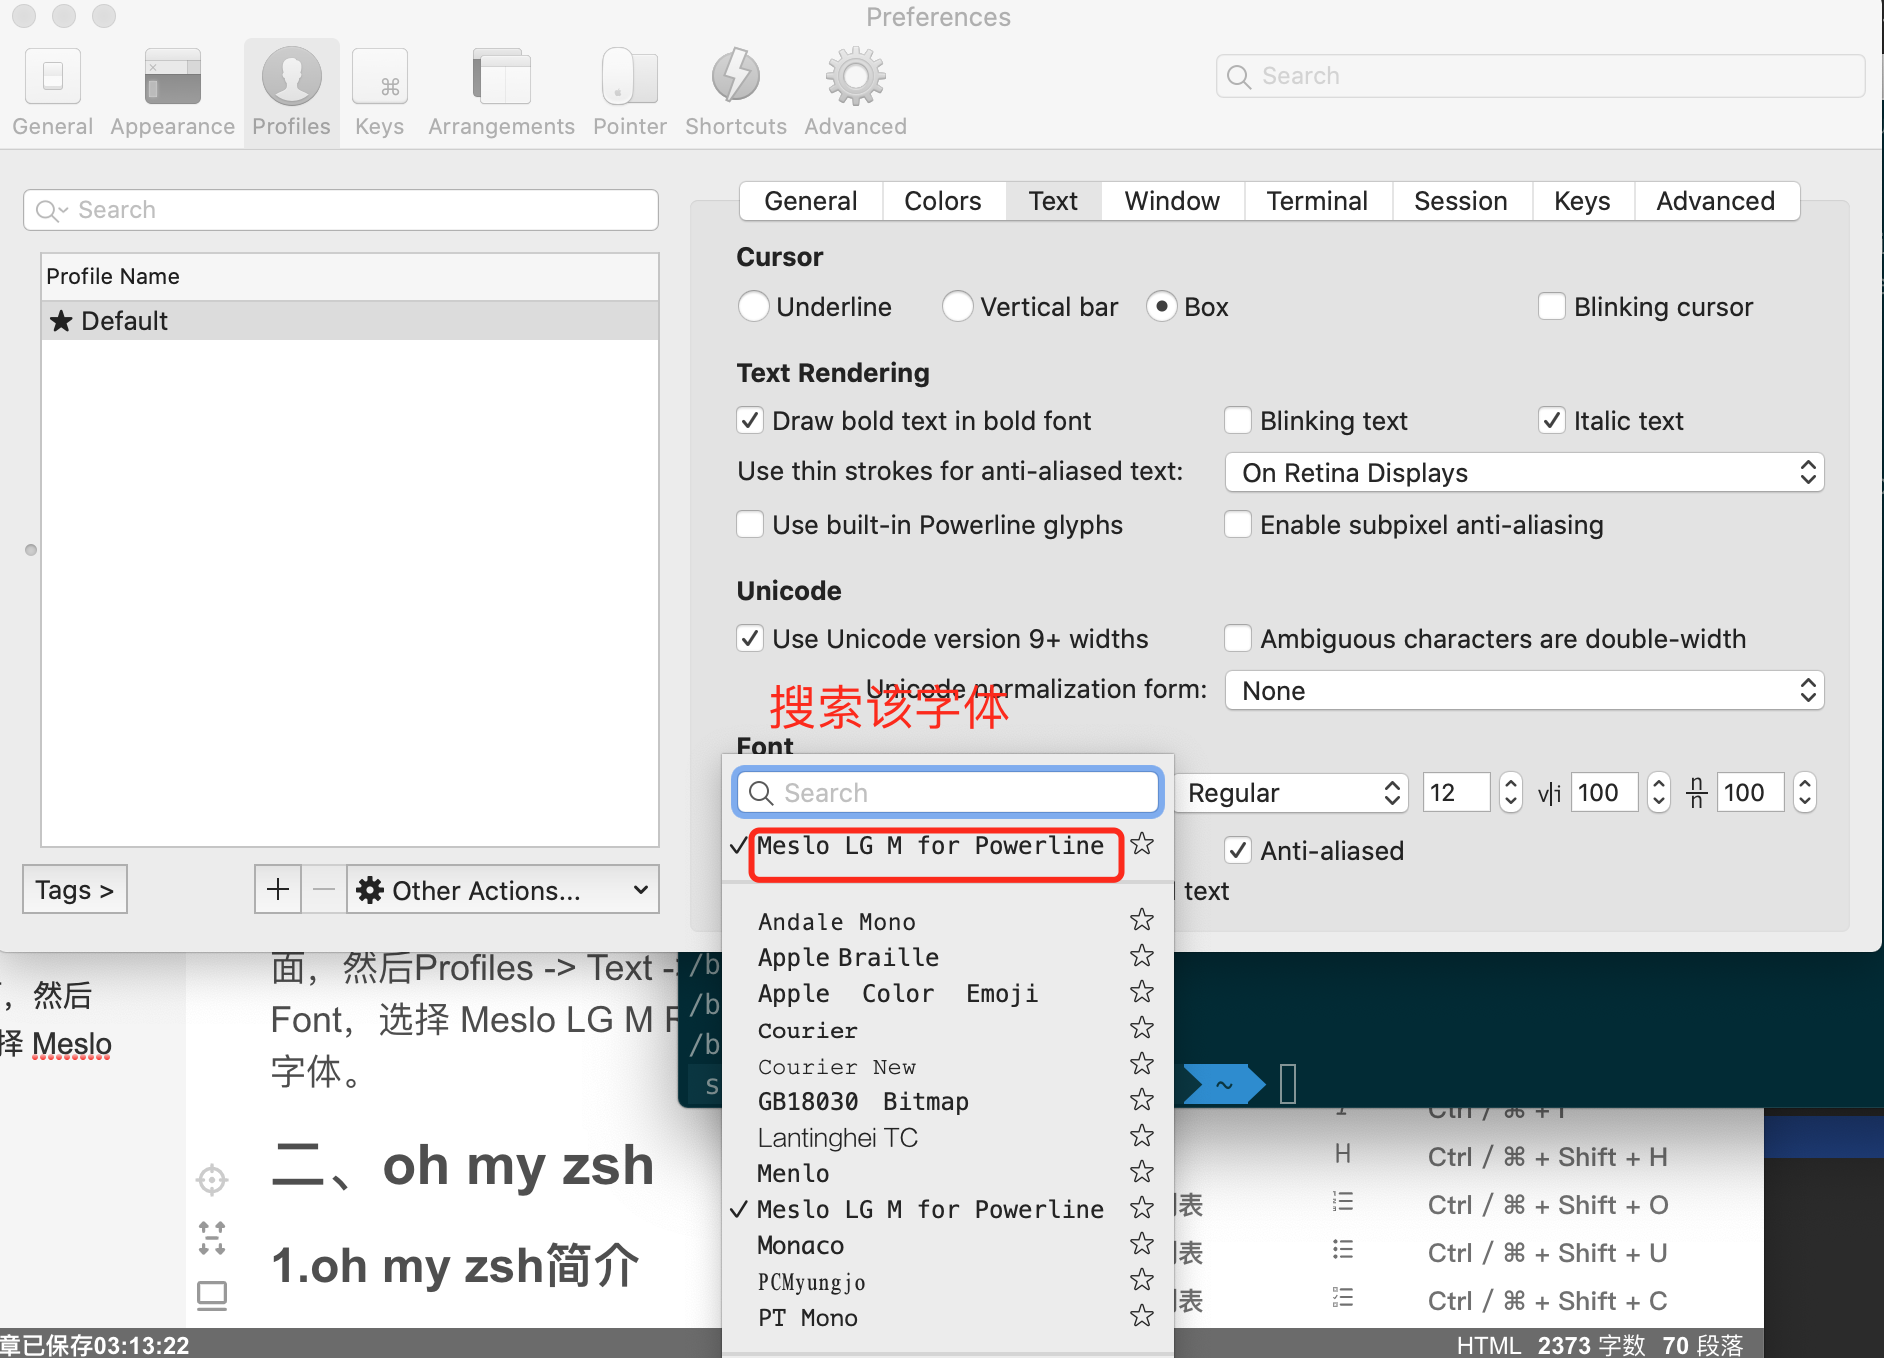
Task: Click the editor preview laptop icon
Action: [x=212, y=1296]
